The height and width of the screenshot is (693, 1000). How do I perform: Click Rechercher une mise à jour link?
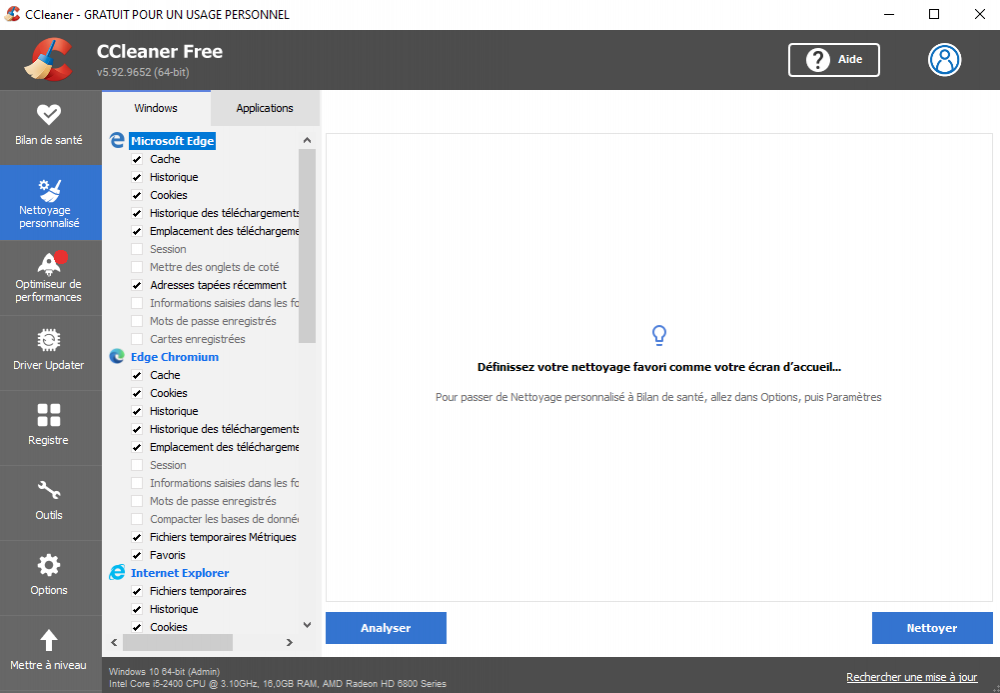[911, 677]
